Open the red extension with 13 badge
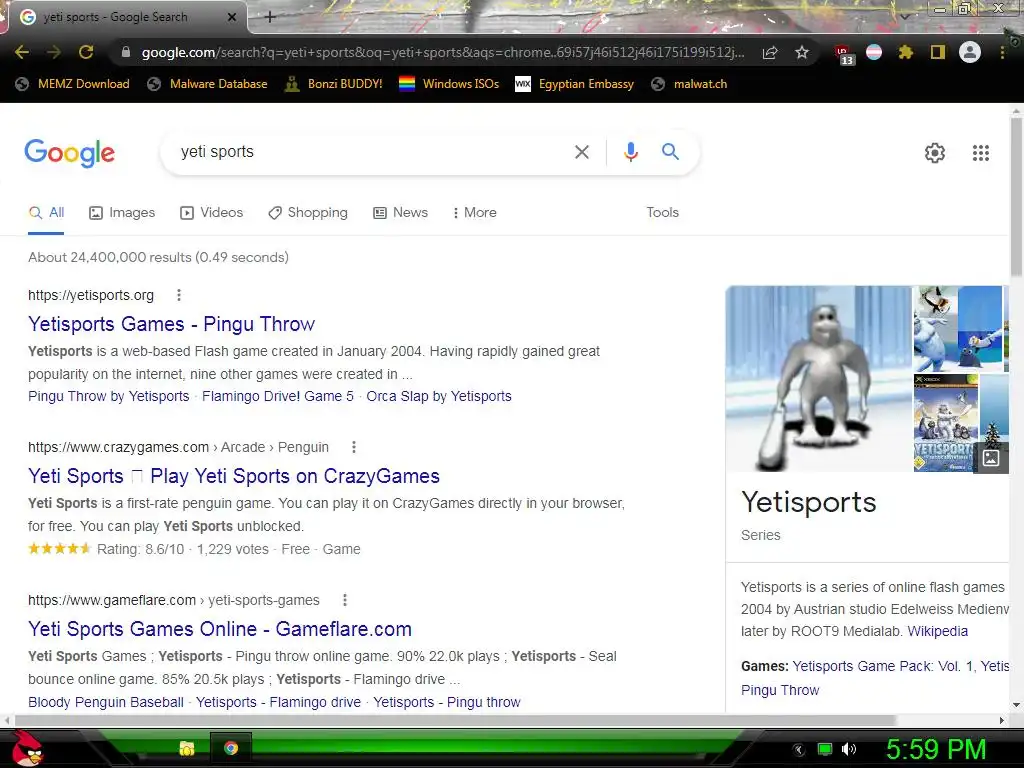This screenshot has width=1024, height=768. [x=844, y=54]
